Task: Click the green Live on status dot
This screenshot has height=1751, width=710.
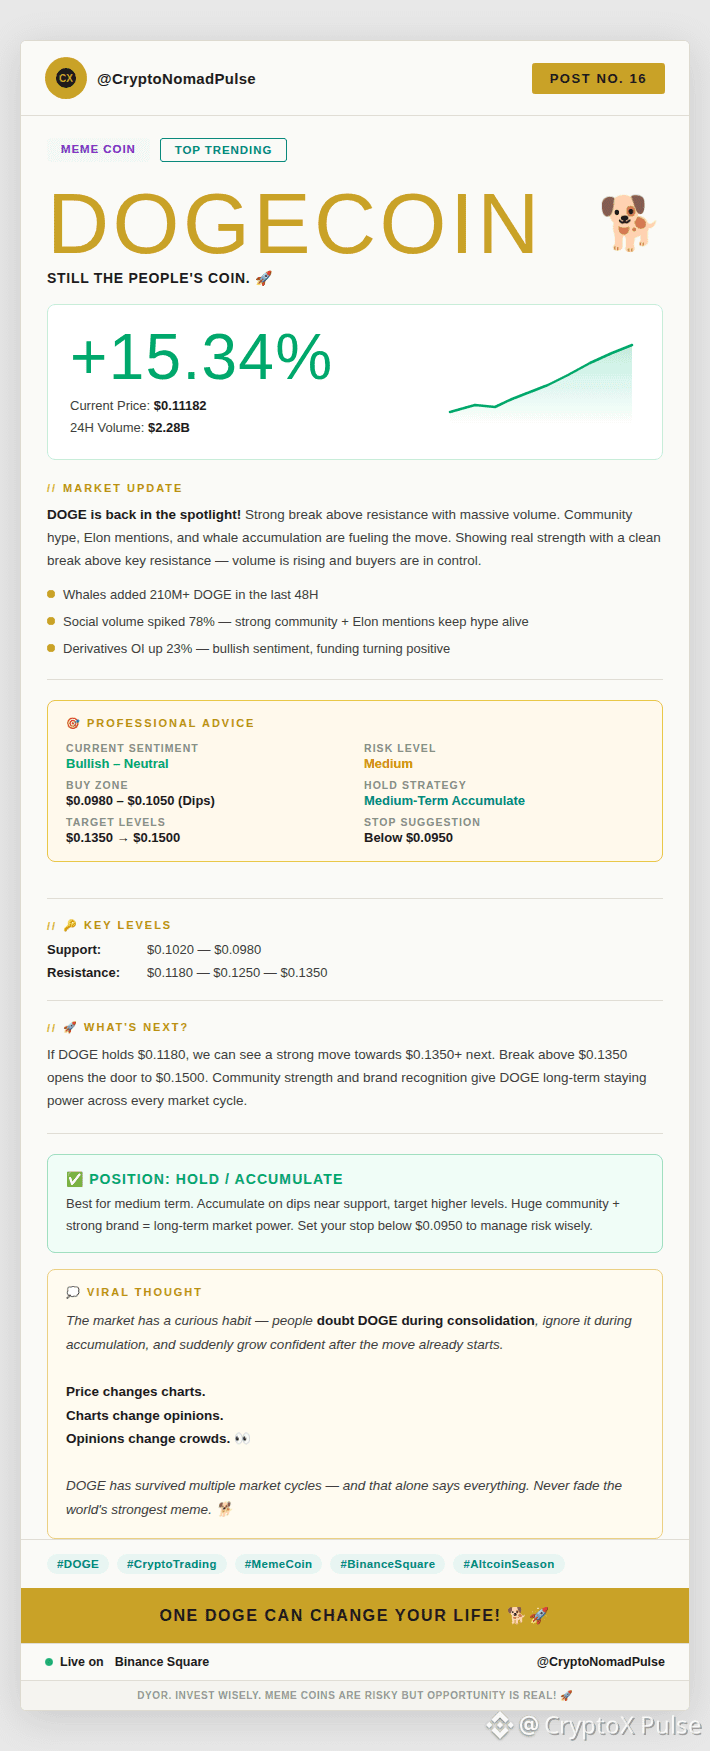Action: click(x=49, y=1662)
